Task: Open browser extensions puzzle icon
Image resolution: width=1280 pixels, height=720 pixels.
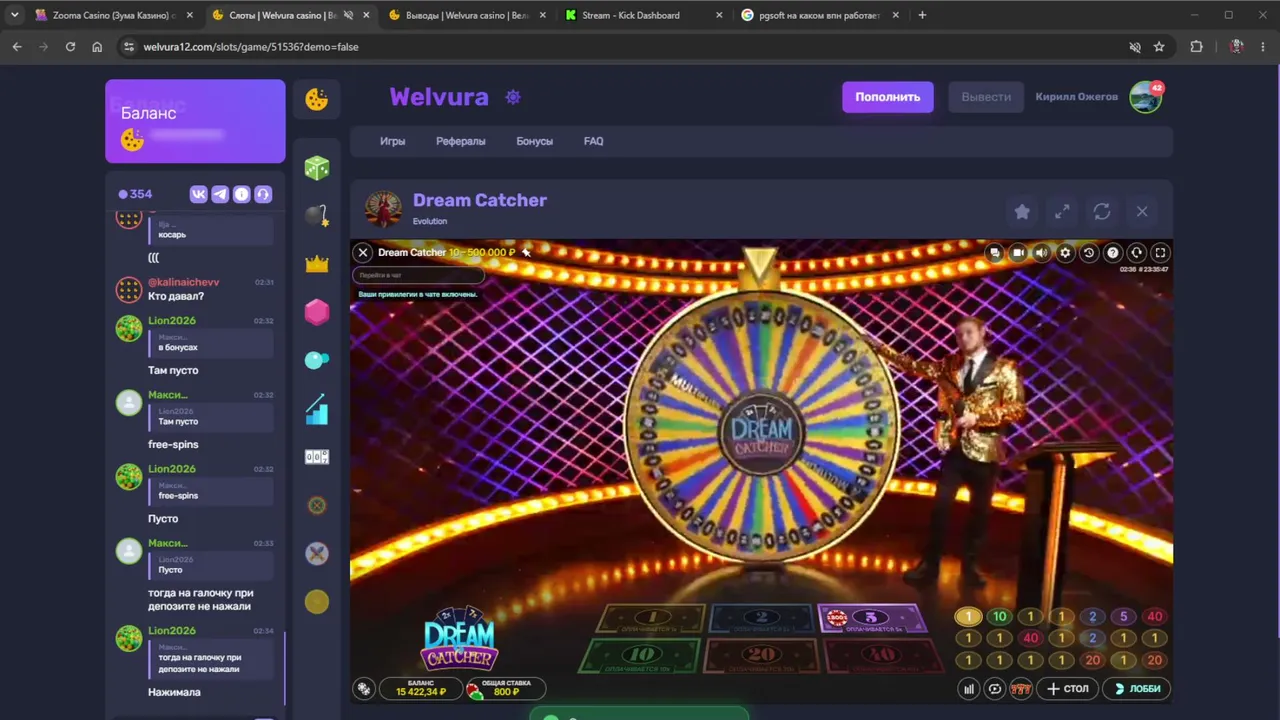Action: click(1196, 47)
